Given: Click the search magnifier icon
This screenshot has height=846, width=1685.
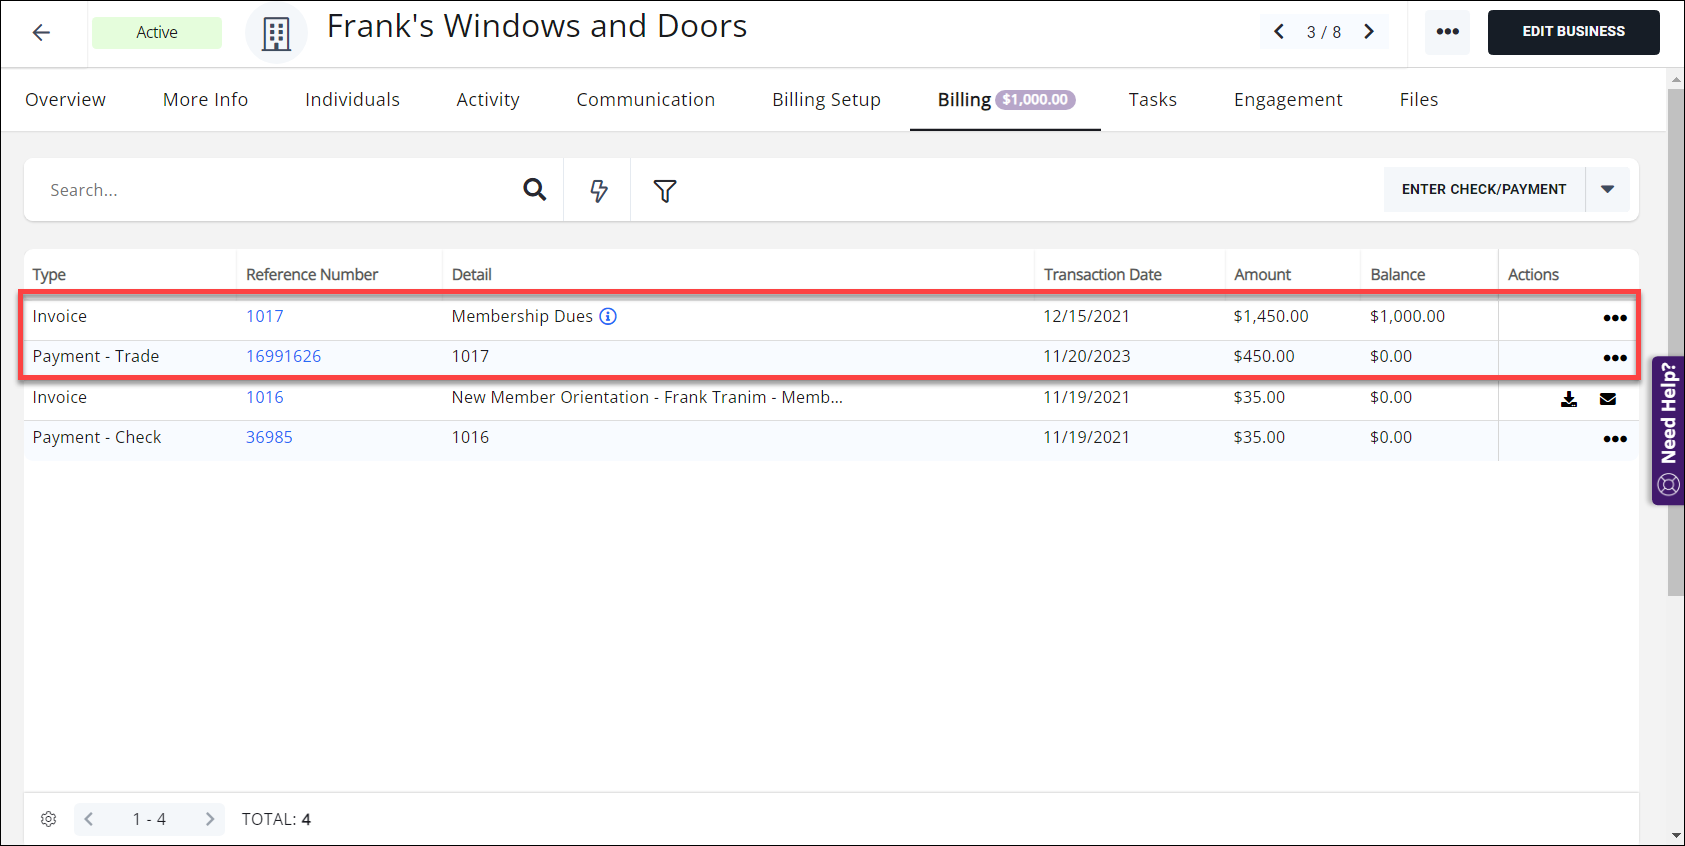Looking at the screenshot, I should 535,190.
